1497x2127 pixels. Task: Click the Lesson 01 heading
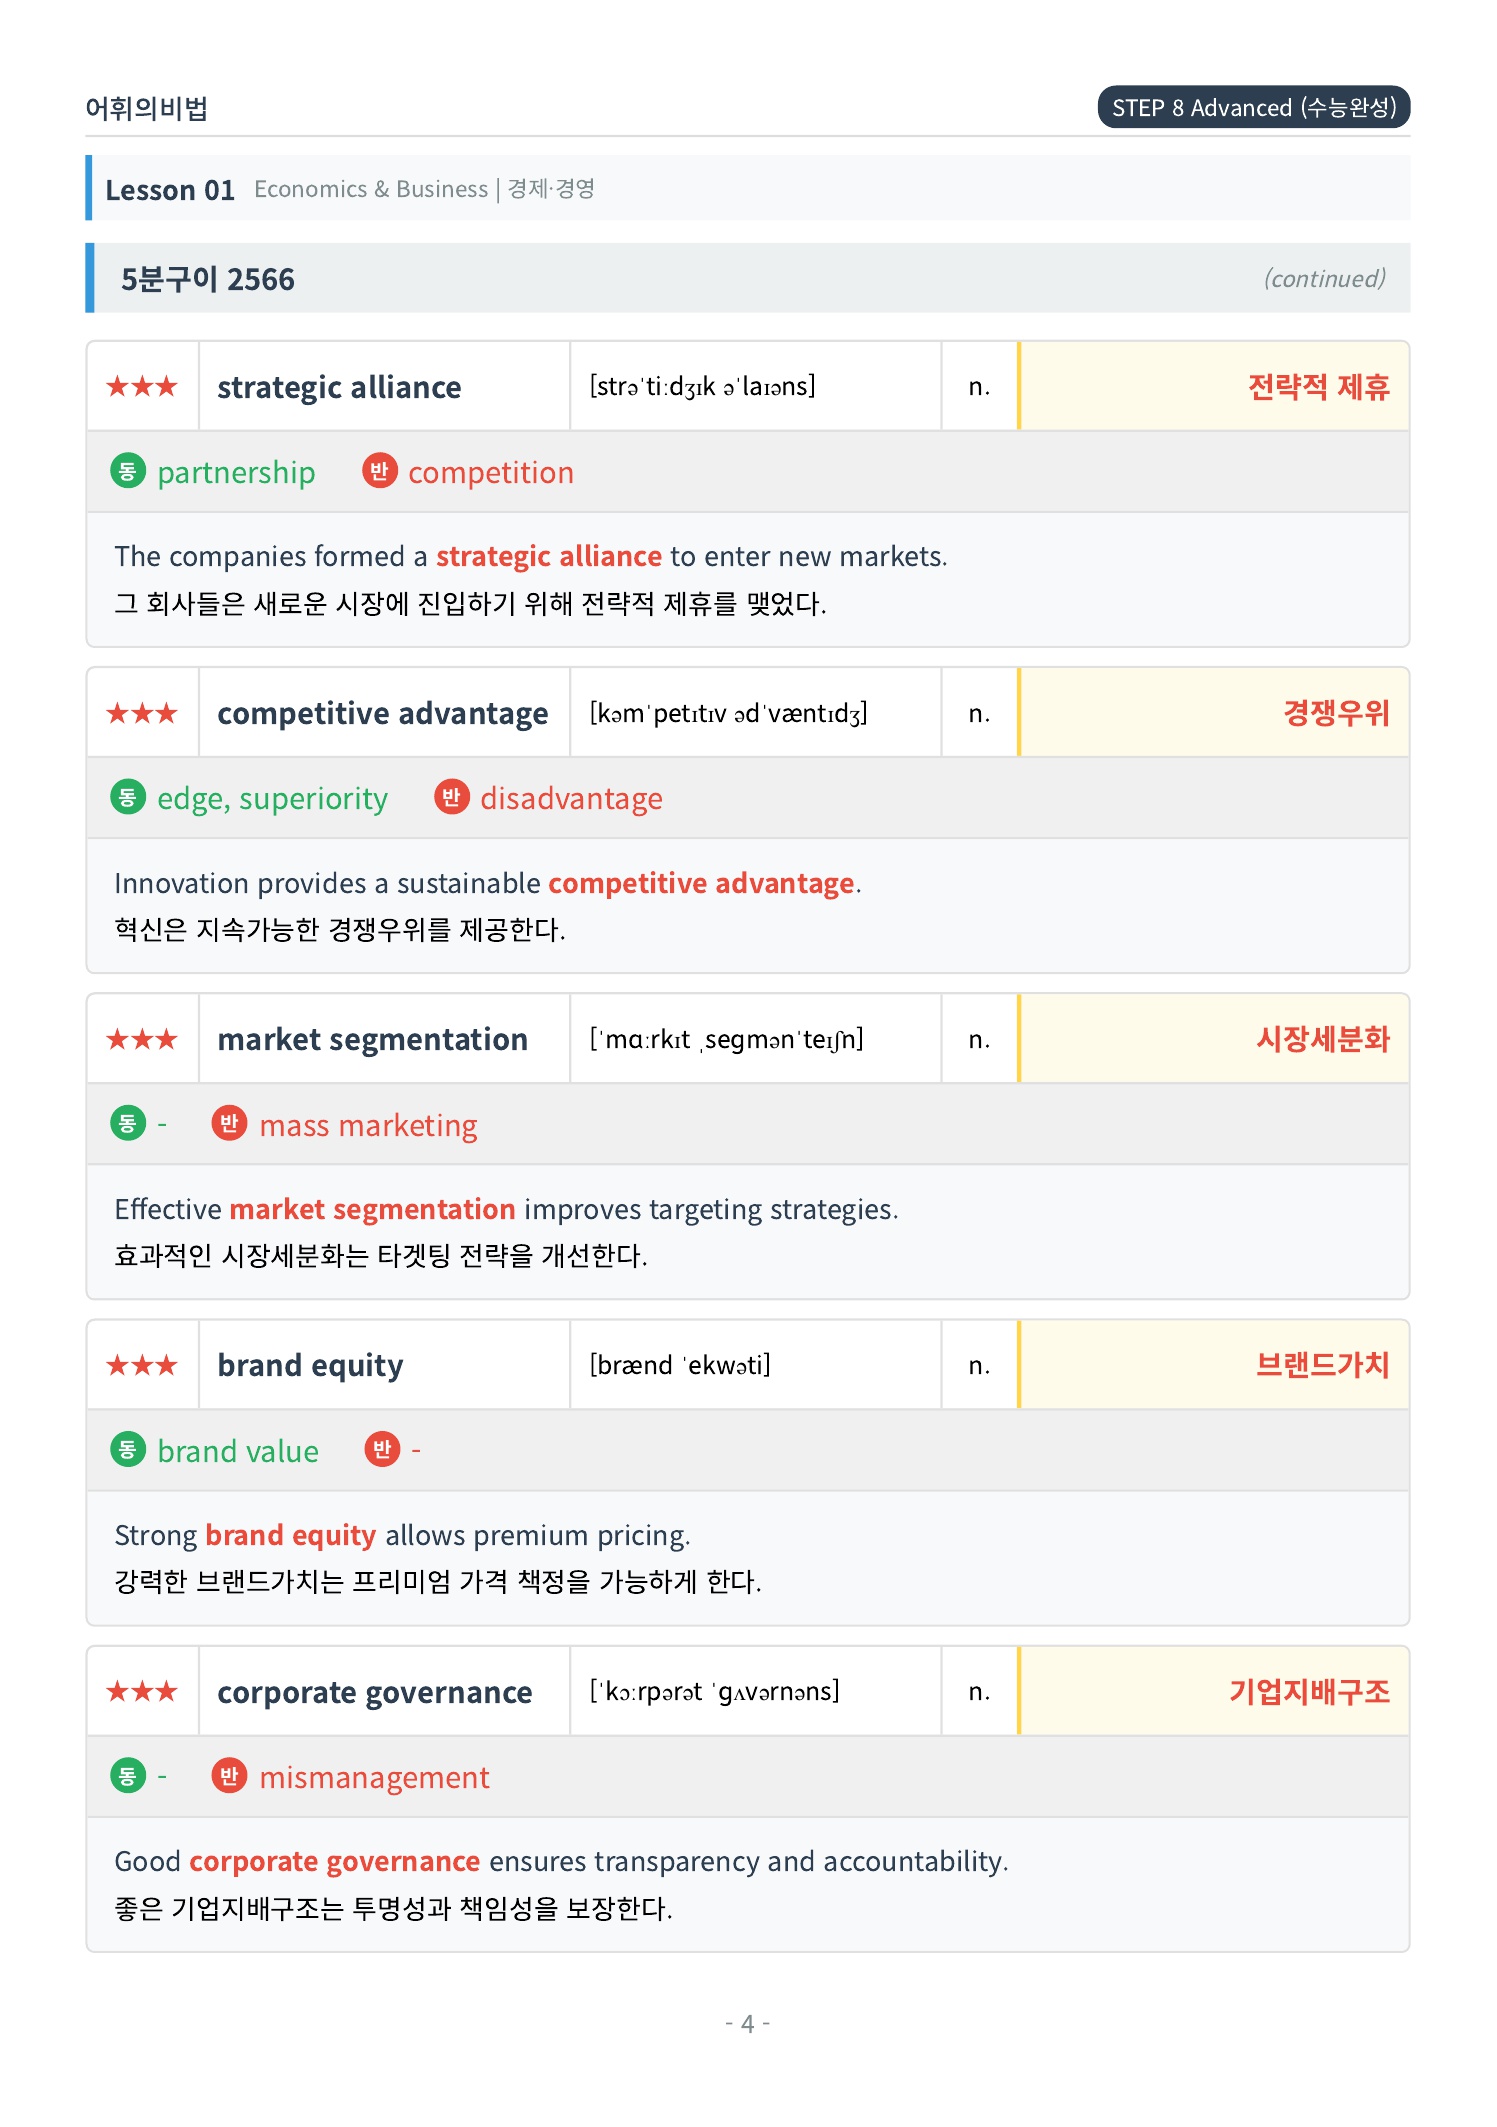[x=170, y=189]
